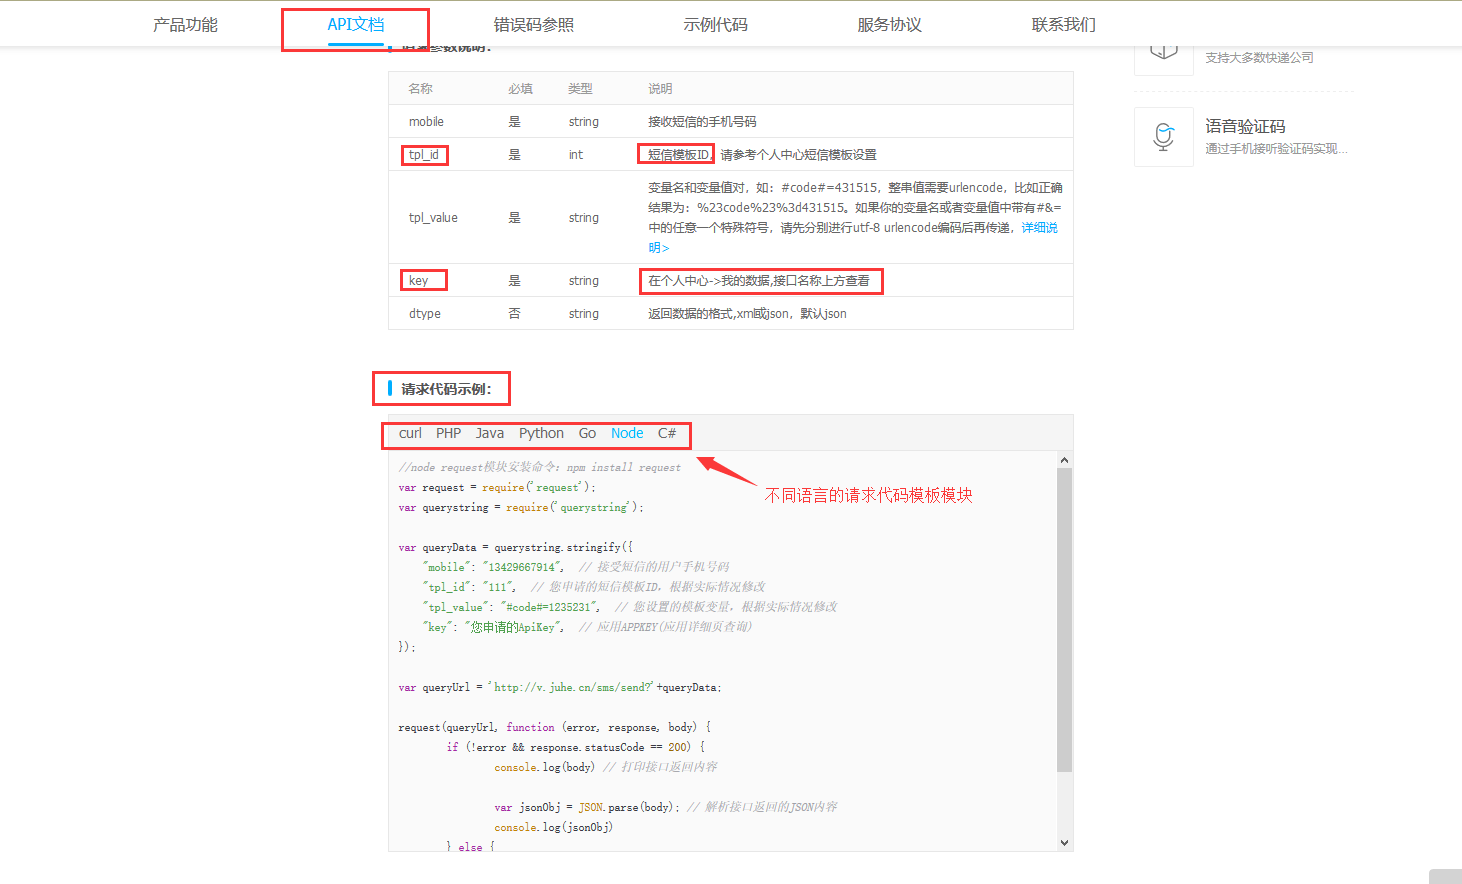Click the var request = require line
This screenshot has height=884, width=1462.
tap(497, 487)
